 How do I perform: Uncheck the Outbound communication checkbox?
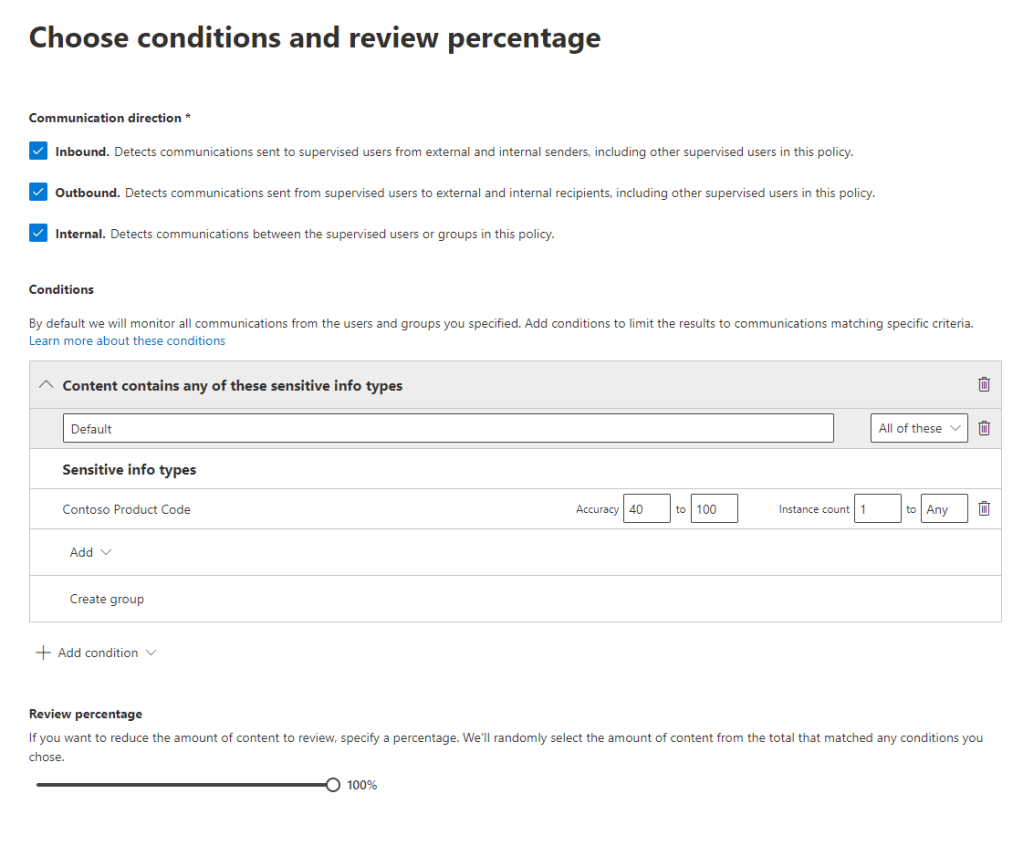point(38,192)
